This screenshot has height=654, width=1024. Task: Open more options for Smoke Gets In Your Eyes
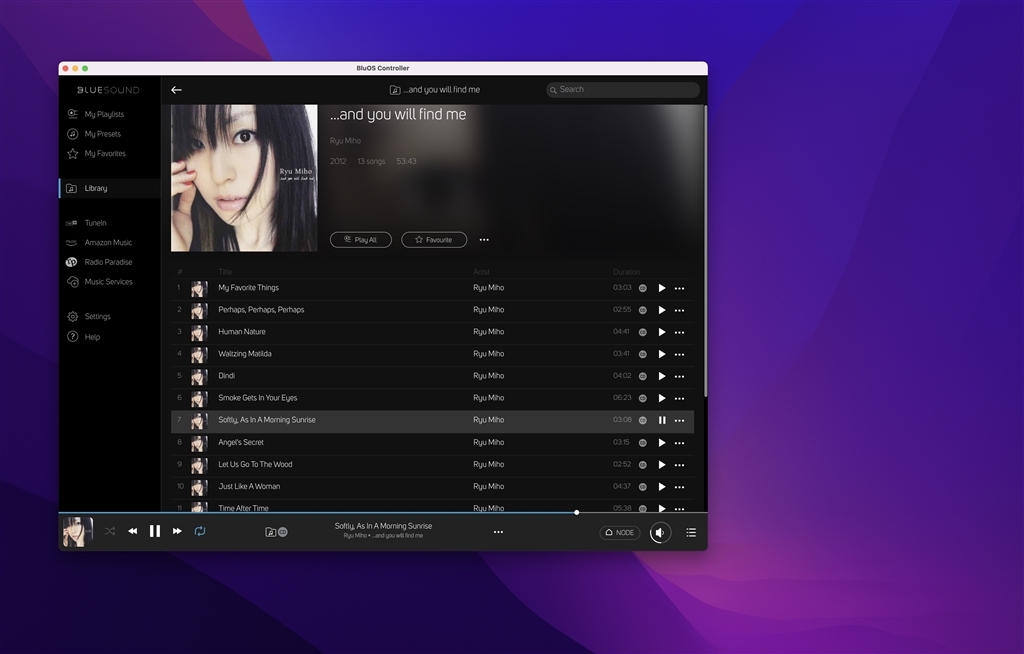coord(679,398)
